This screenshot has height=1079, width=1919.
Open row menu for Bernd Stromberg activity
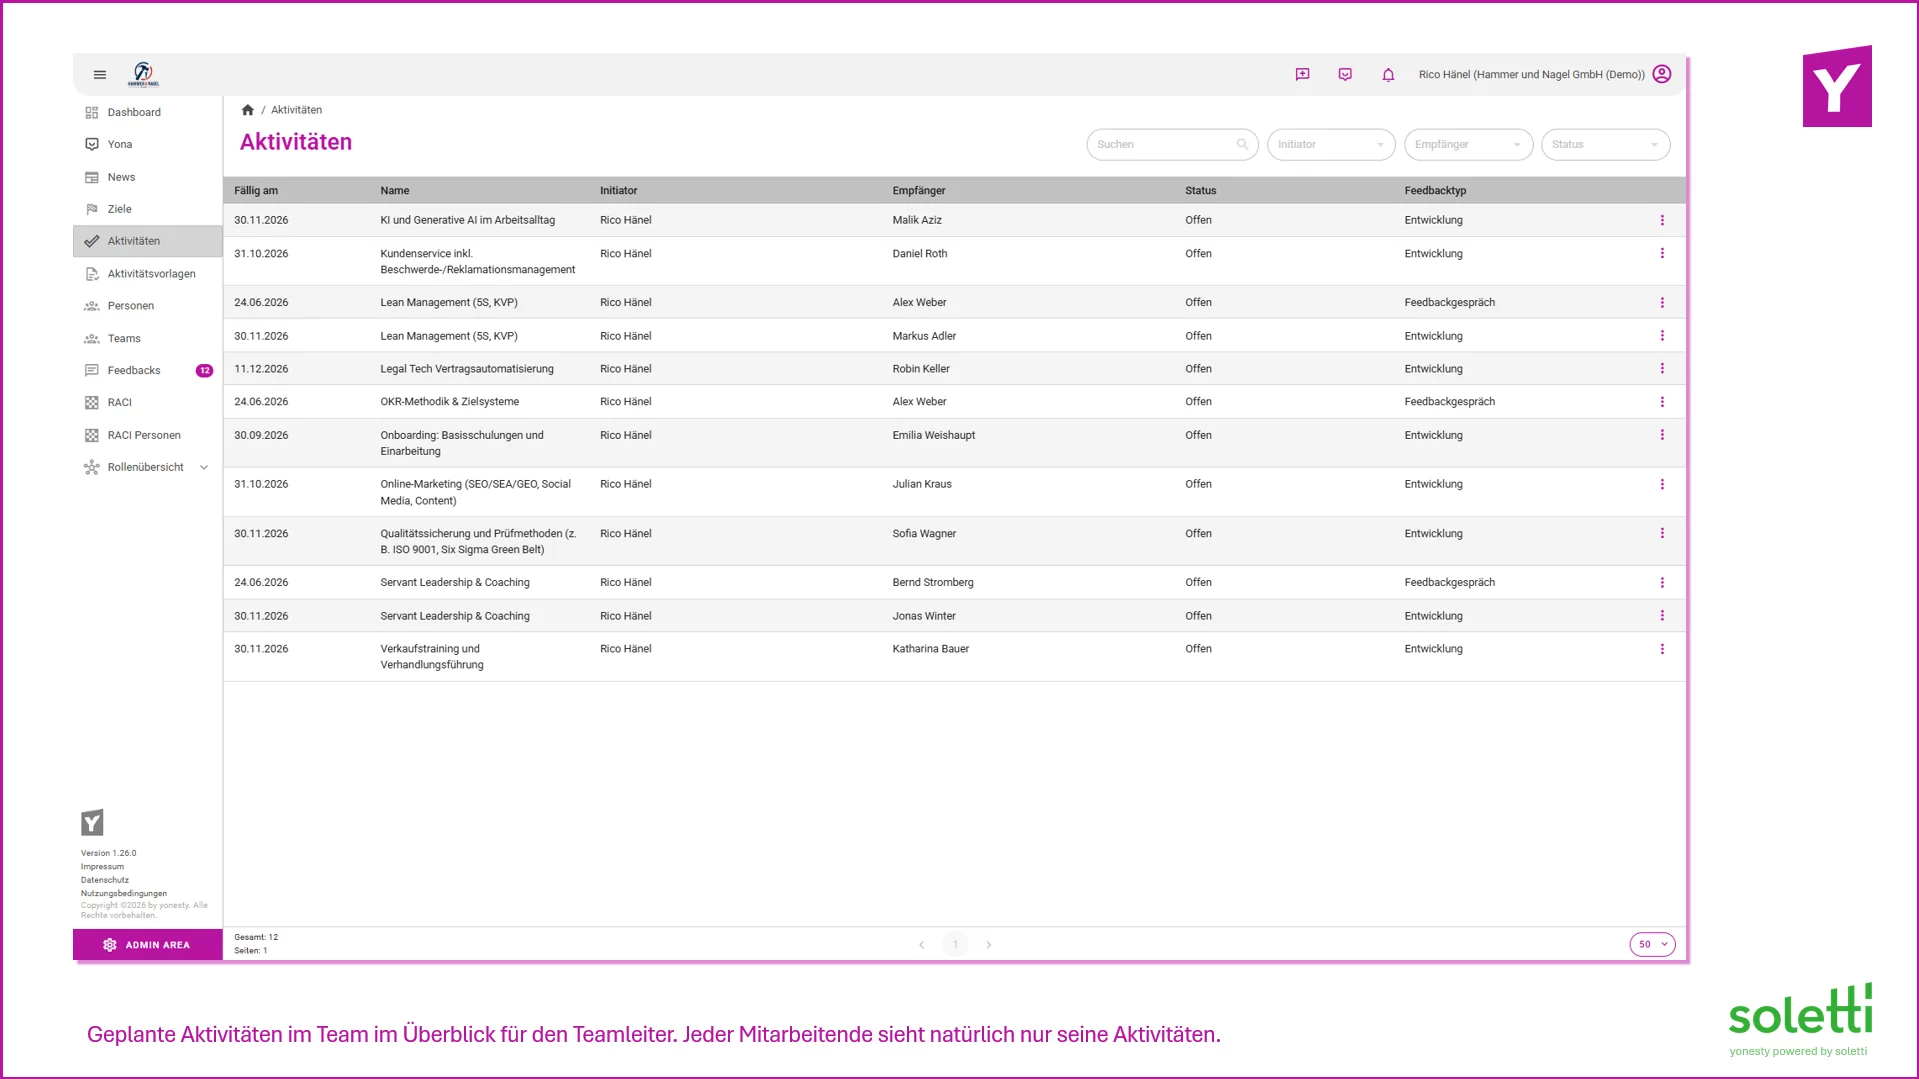[1662, 583]
